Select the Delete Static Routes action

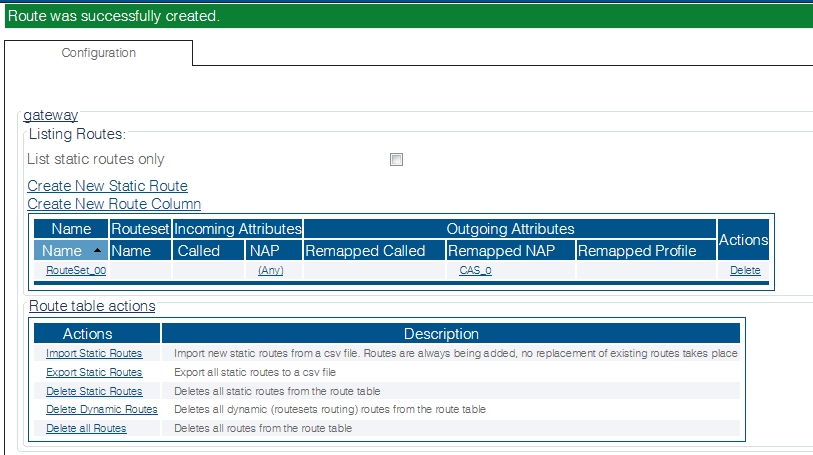(x=94, y=391)
